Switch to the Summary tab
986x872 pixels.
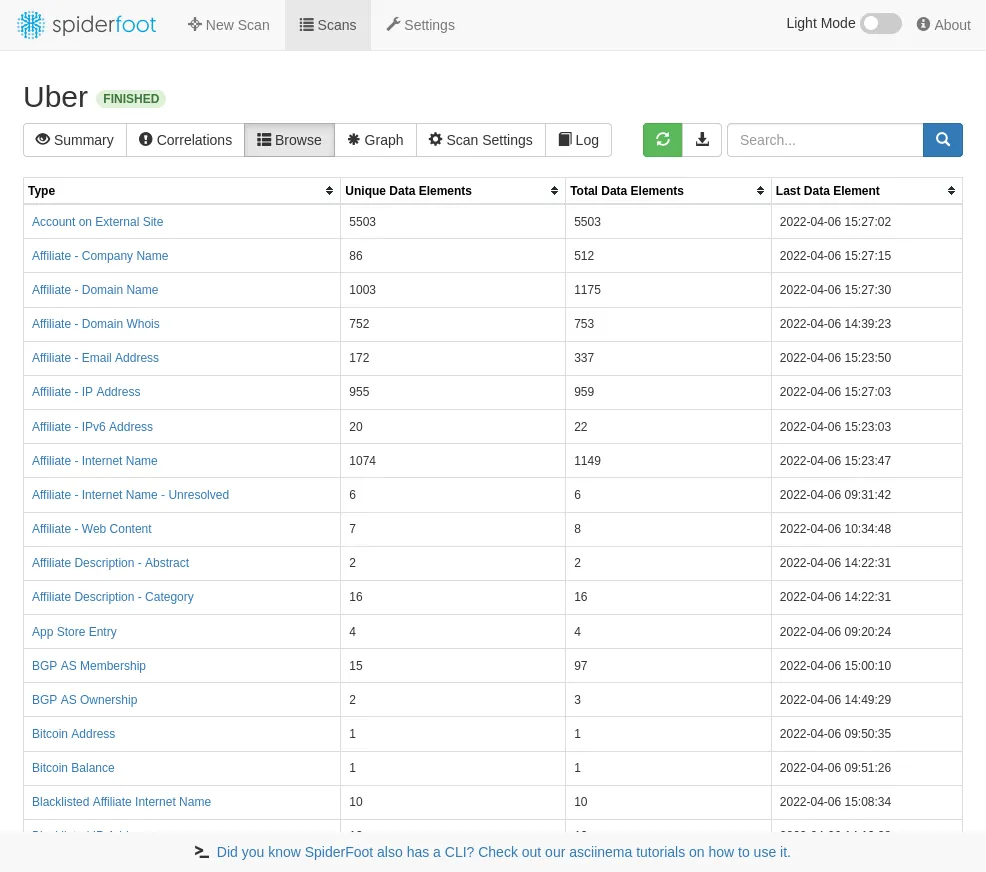(x=75, y=140)
